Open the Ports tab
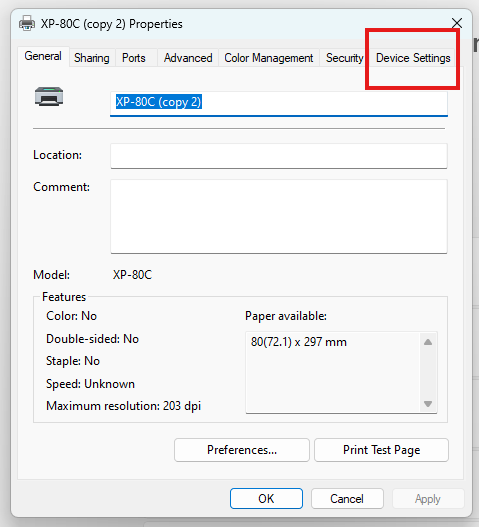 (134, 58)
